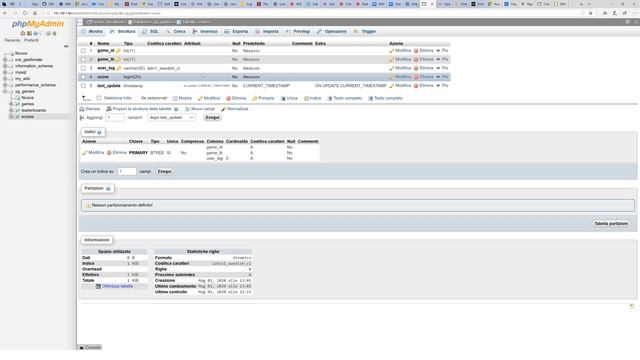640x360 pixels.
Task: Expand the cre_gestionale database node
Action: [x=5, y=60]
